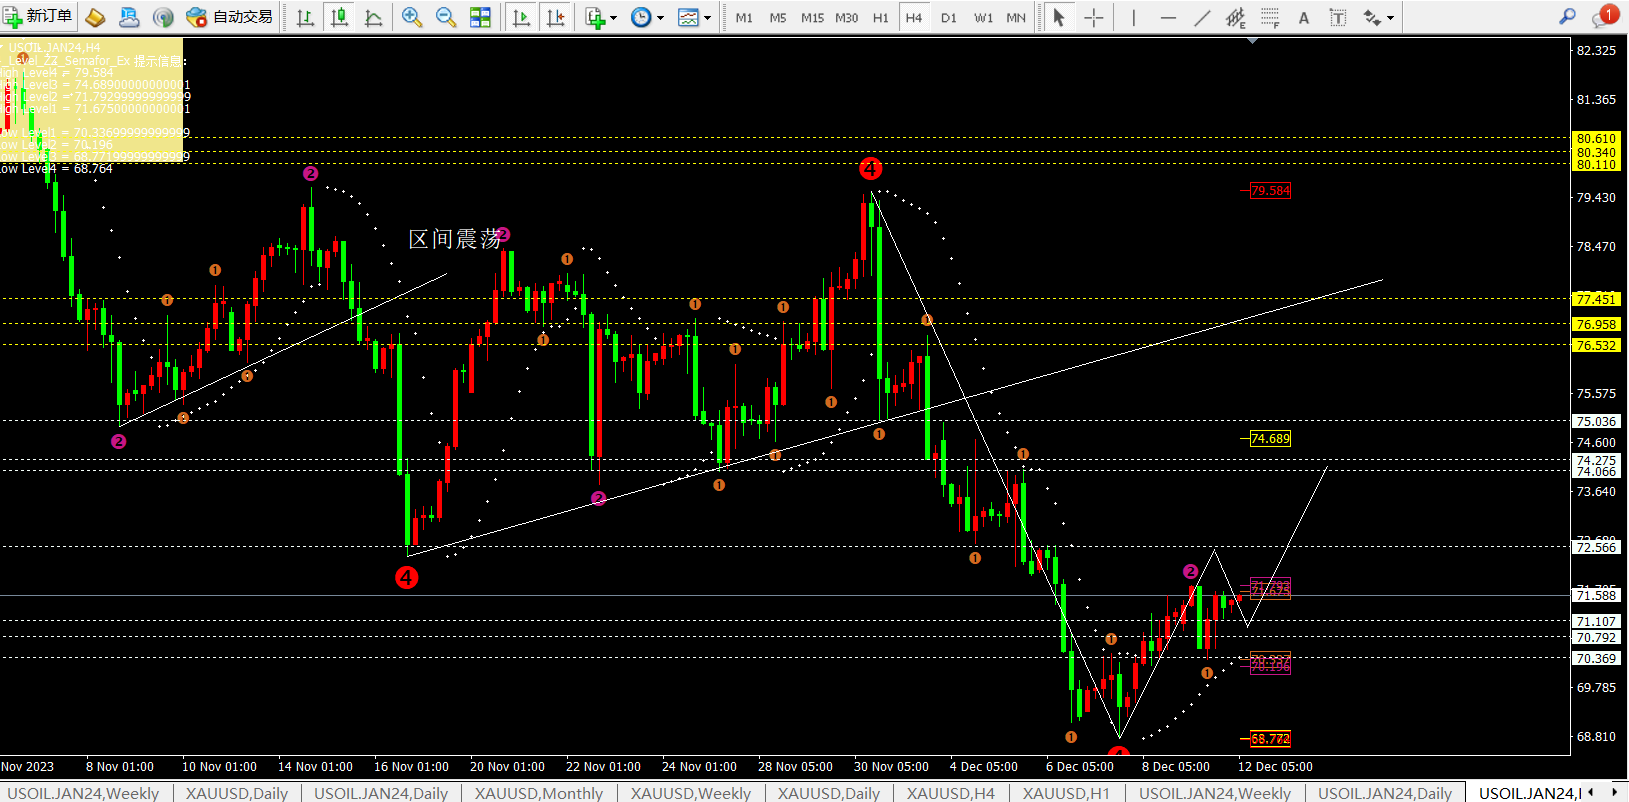Select the cursor arrow tool
This screenshot has height=802, width=1629.
[x=1059, y=17]
